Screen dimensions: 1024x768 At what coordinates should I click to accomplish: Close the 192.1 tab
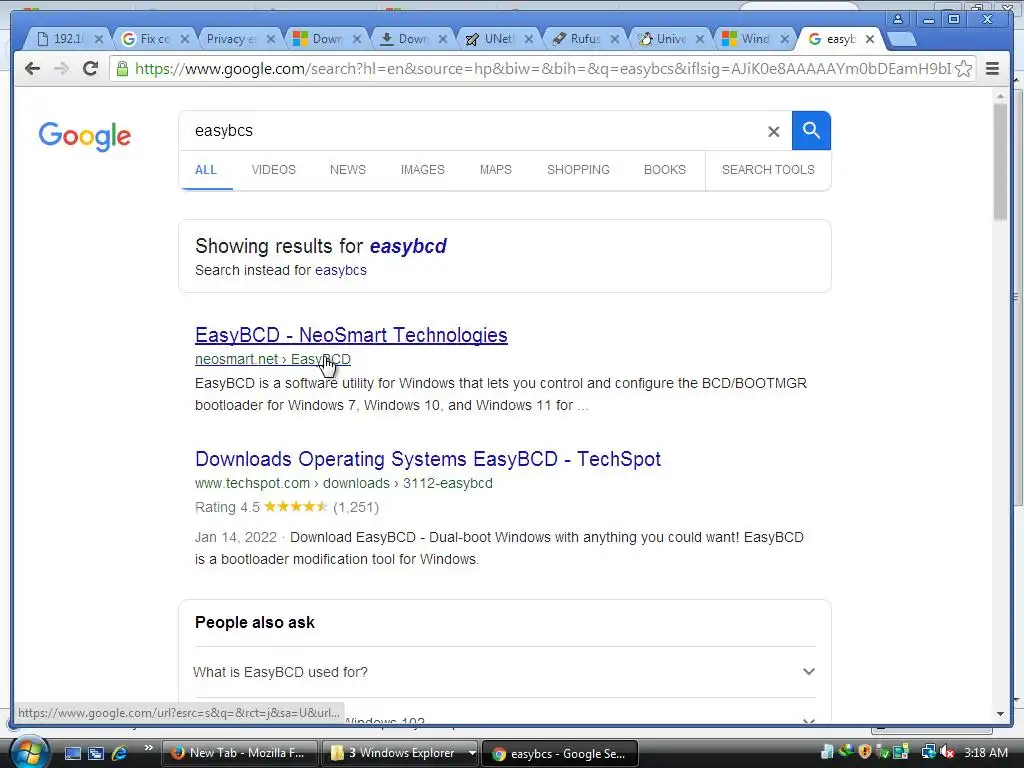99,39
